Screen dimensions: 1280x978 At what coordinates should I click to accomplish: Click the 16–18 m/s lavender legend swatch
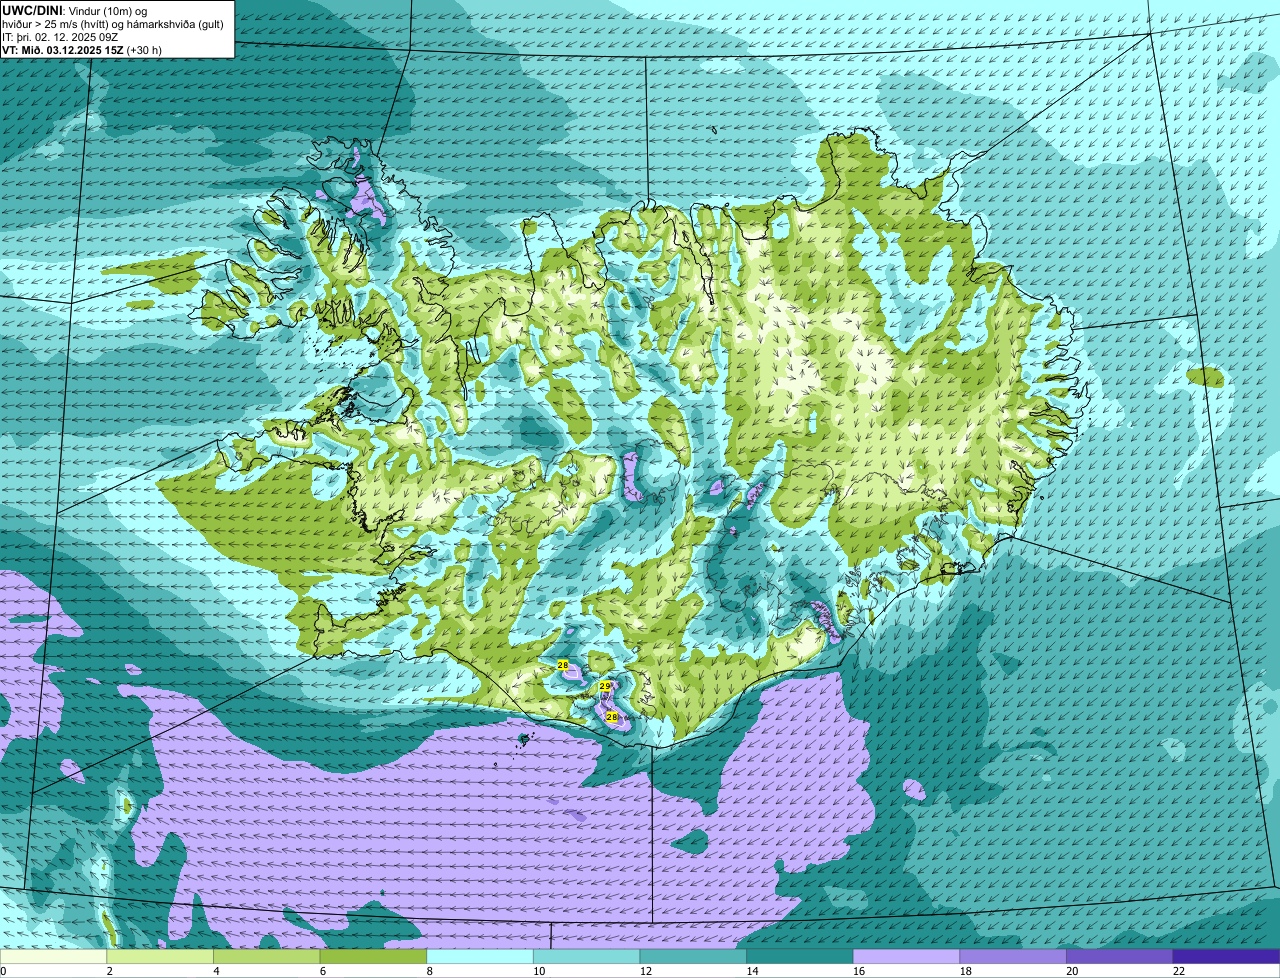click(x=906, y=957)
